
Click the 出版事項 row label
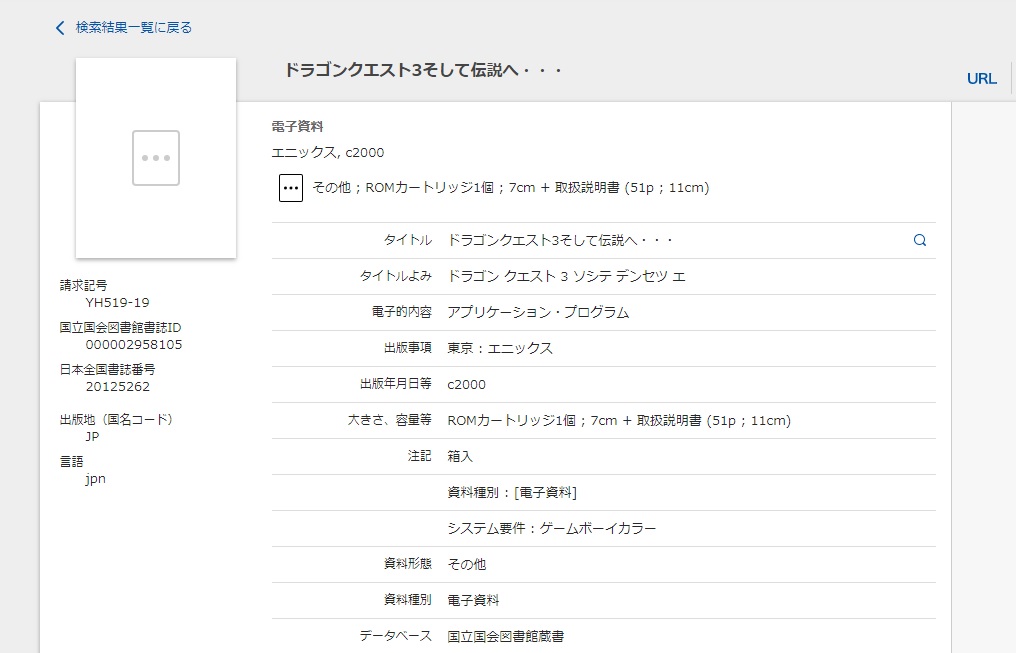(408, 349)
